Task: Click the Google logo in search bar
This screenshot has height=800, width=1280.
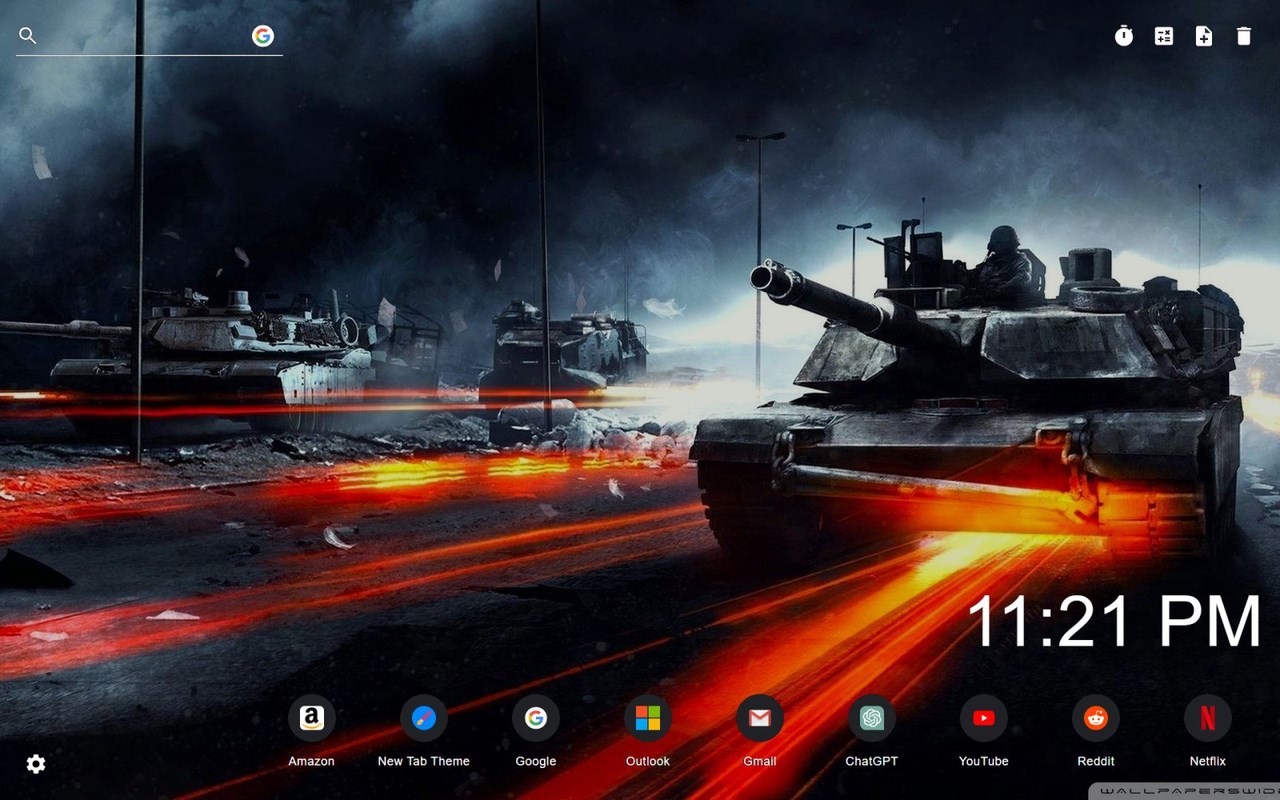Action: [263, 36]
